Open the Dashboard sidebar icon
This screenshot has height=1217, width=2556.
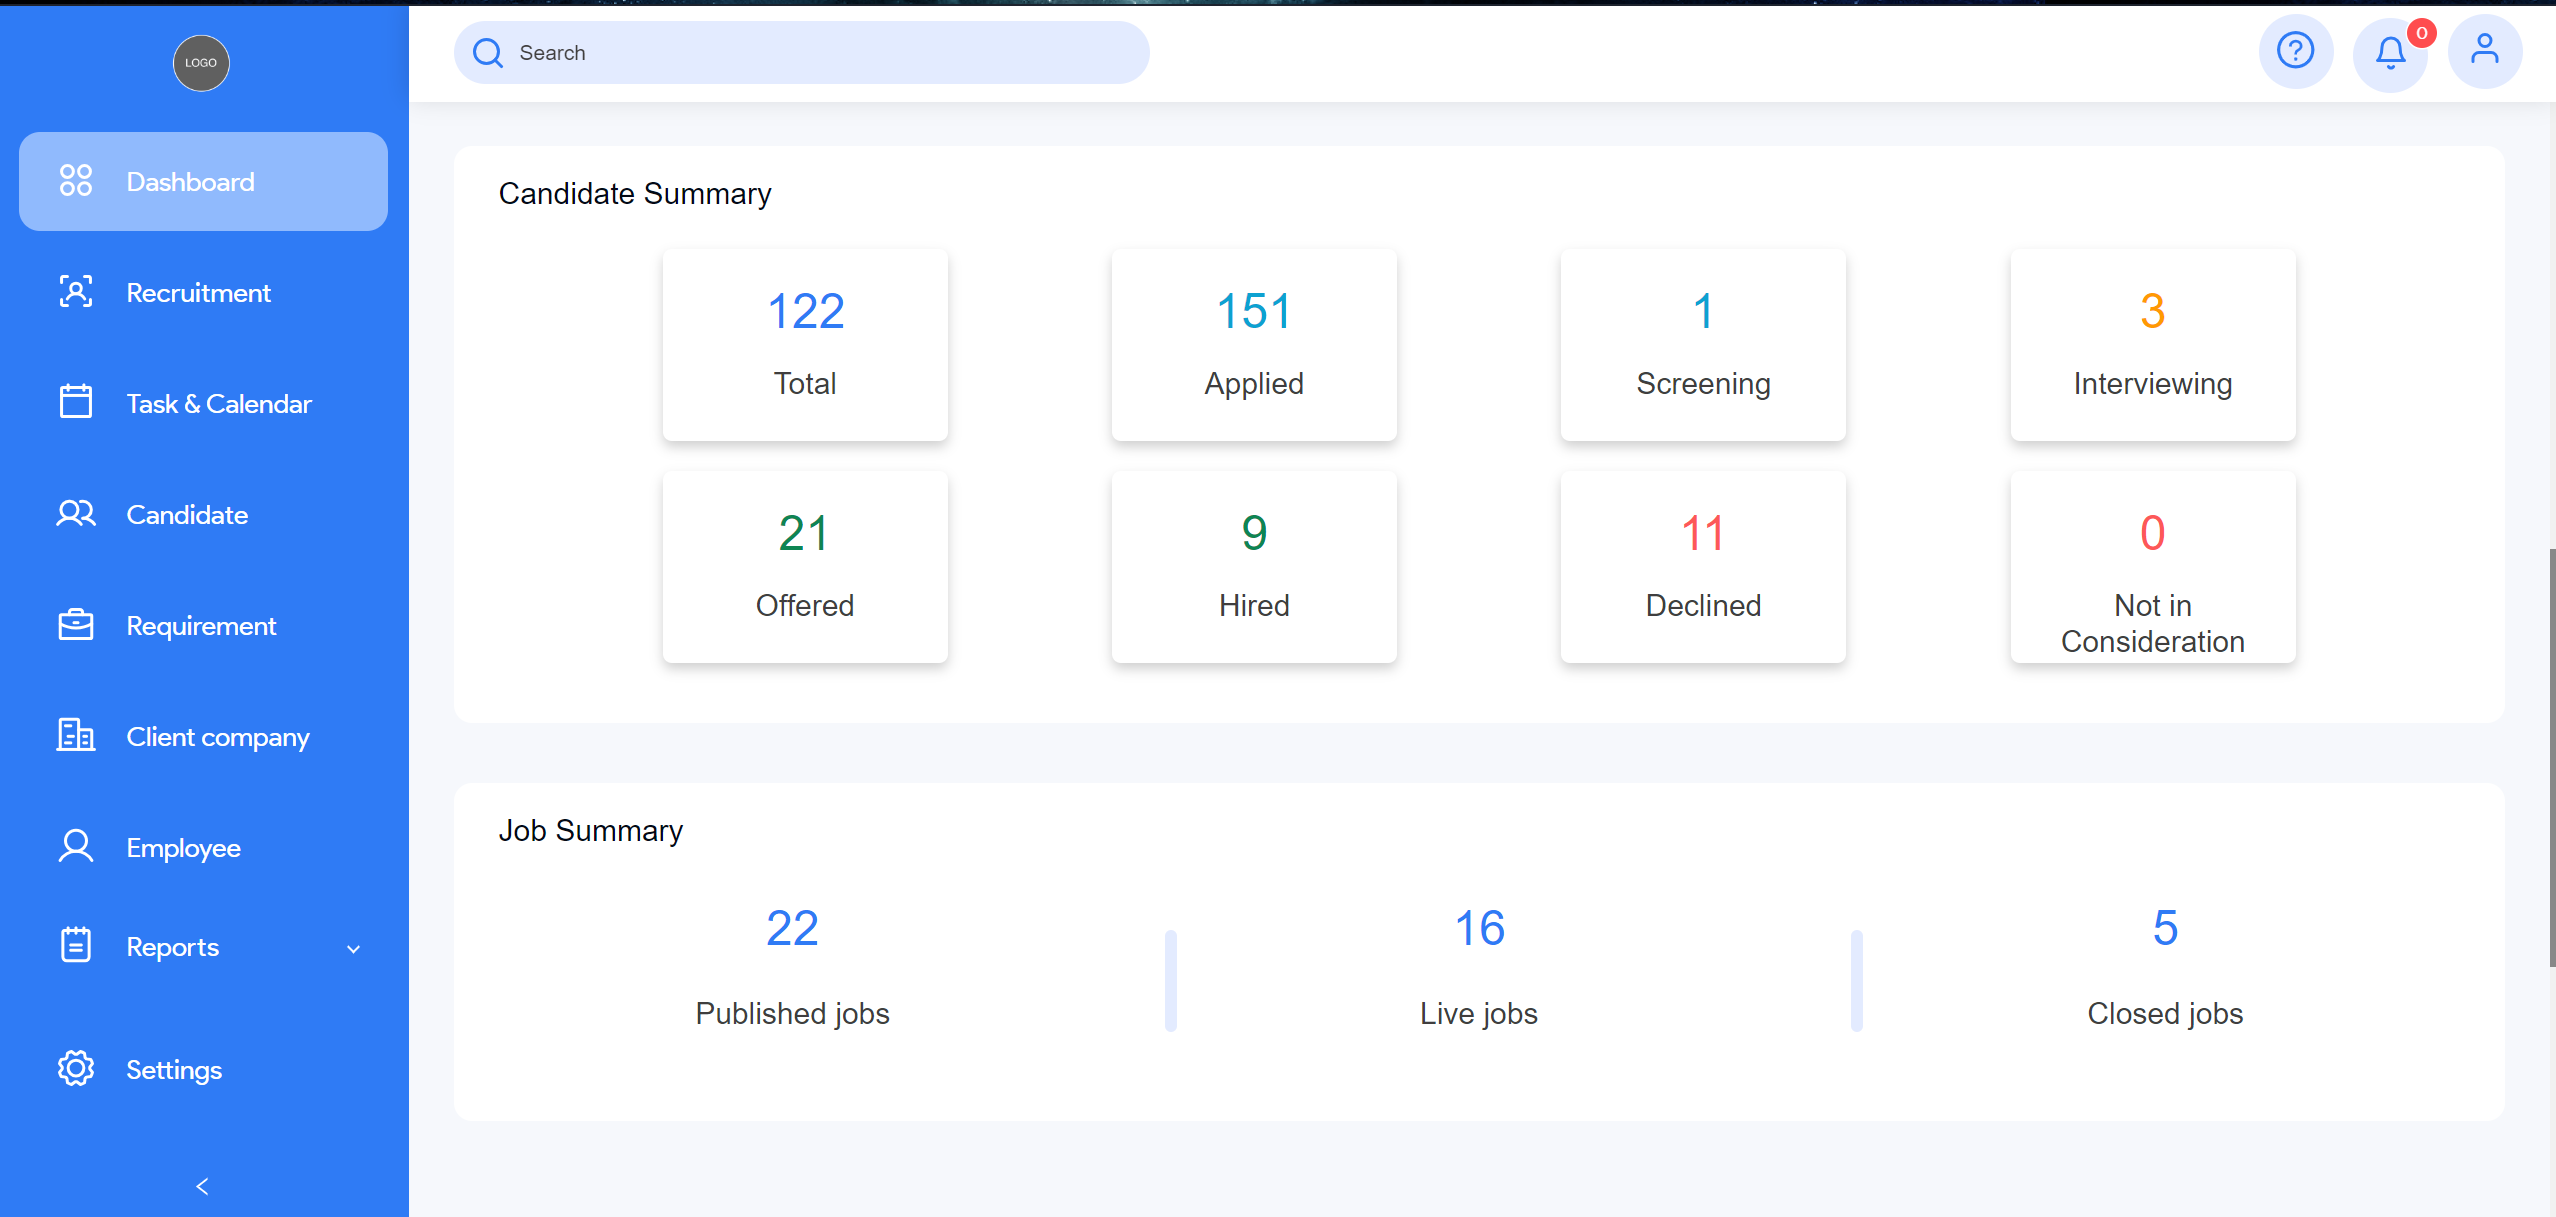(x=77, y=181)
